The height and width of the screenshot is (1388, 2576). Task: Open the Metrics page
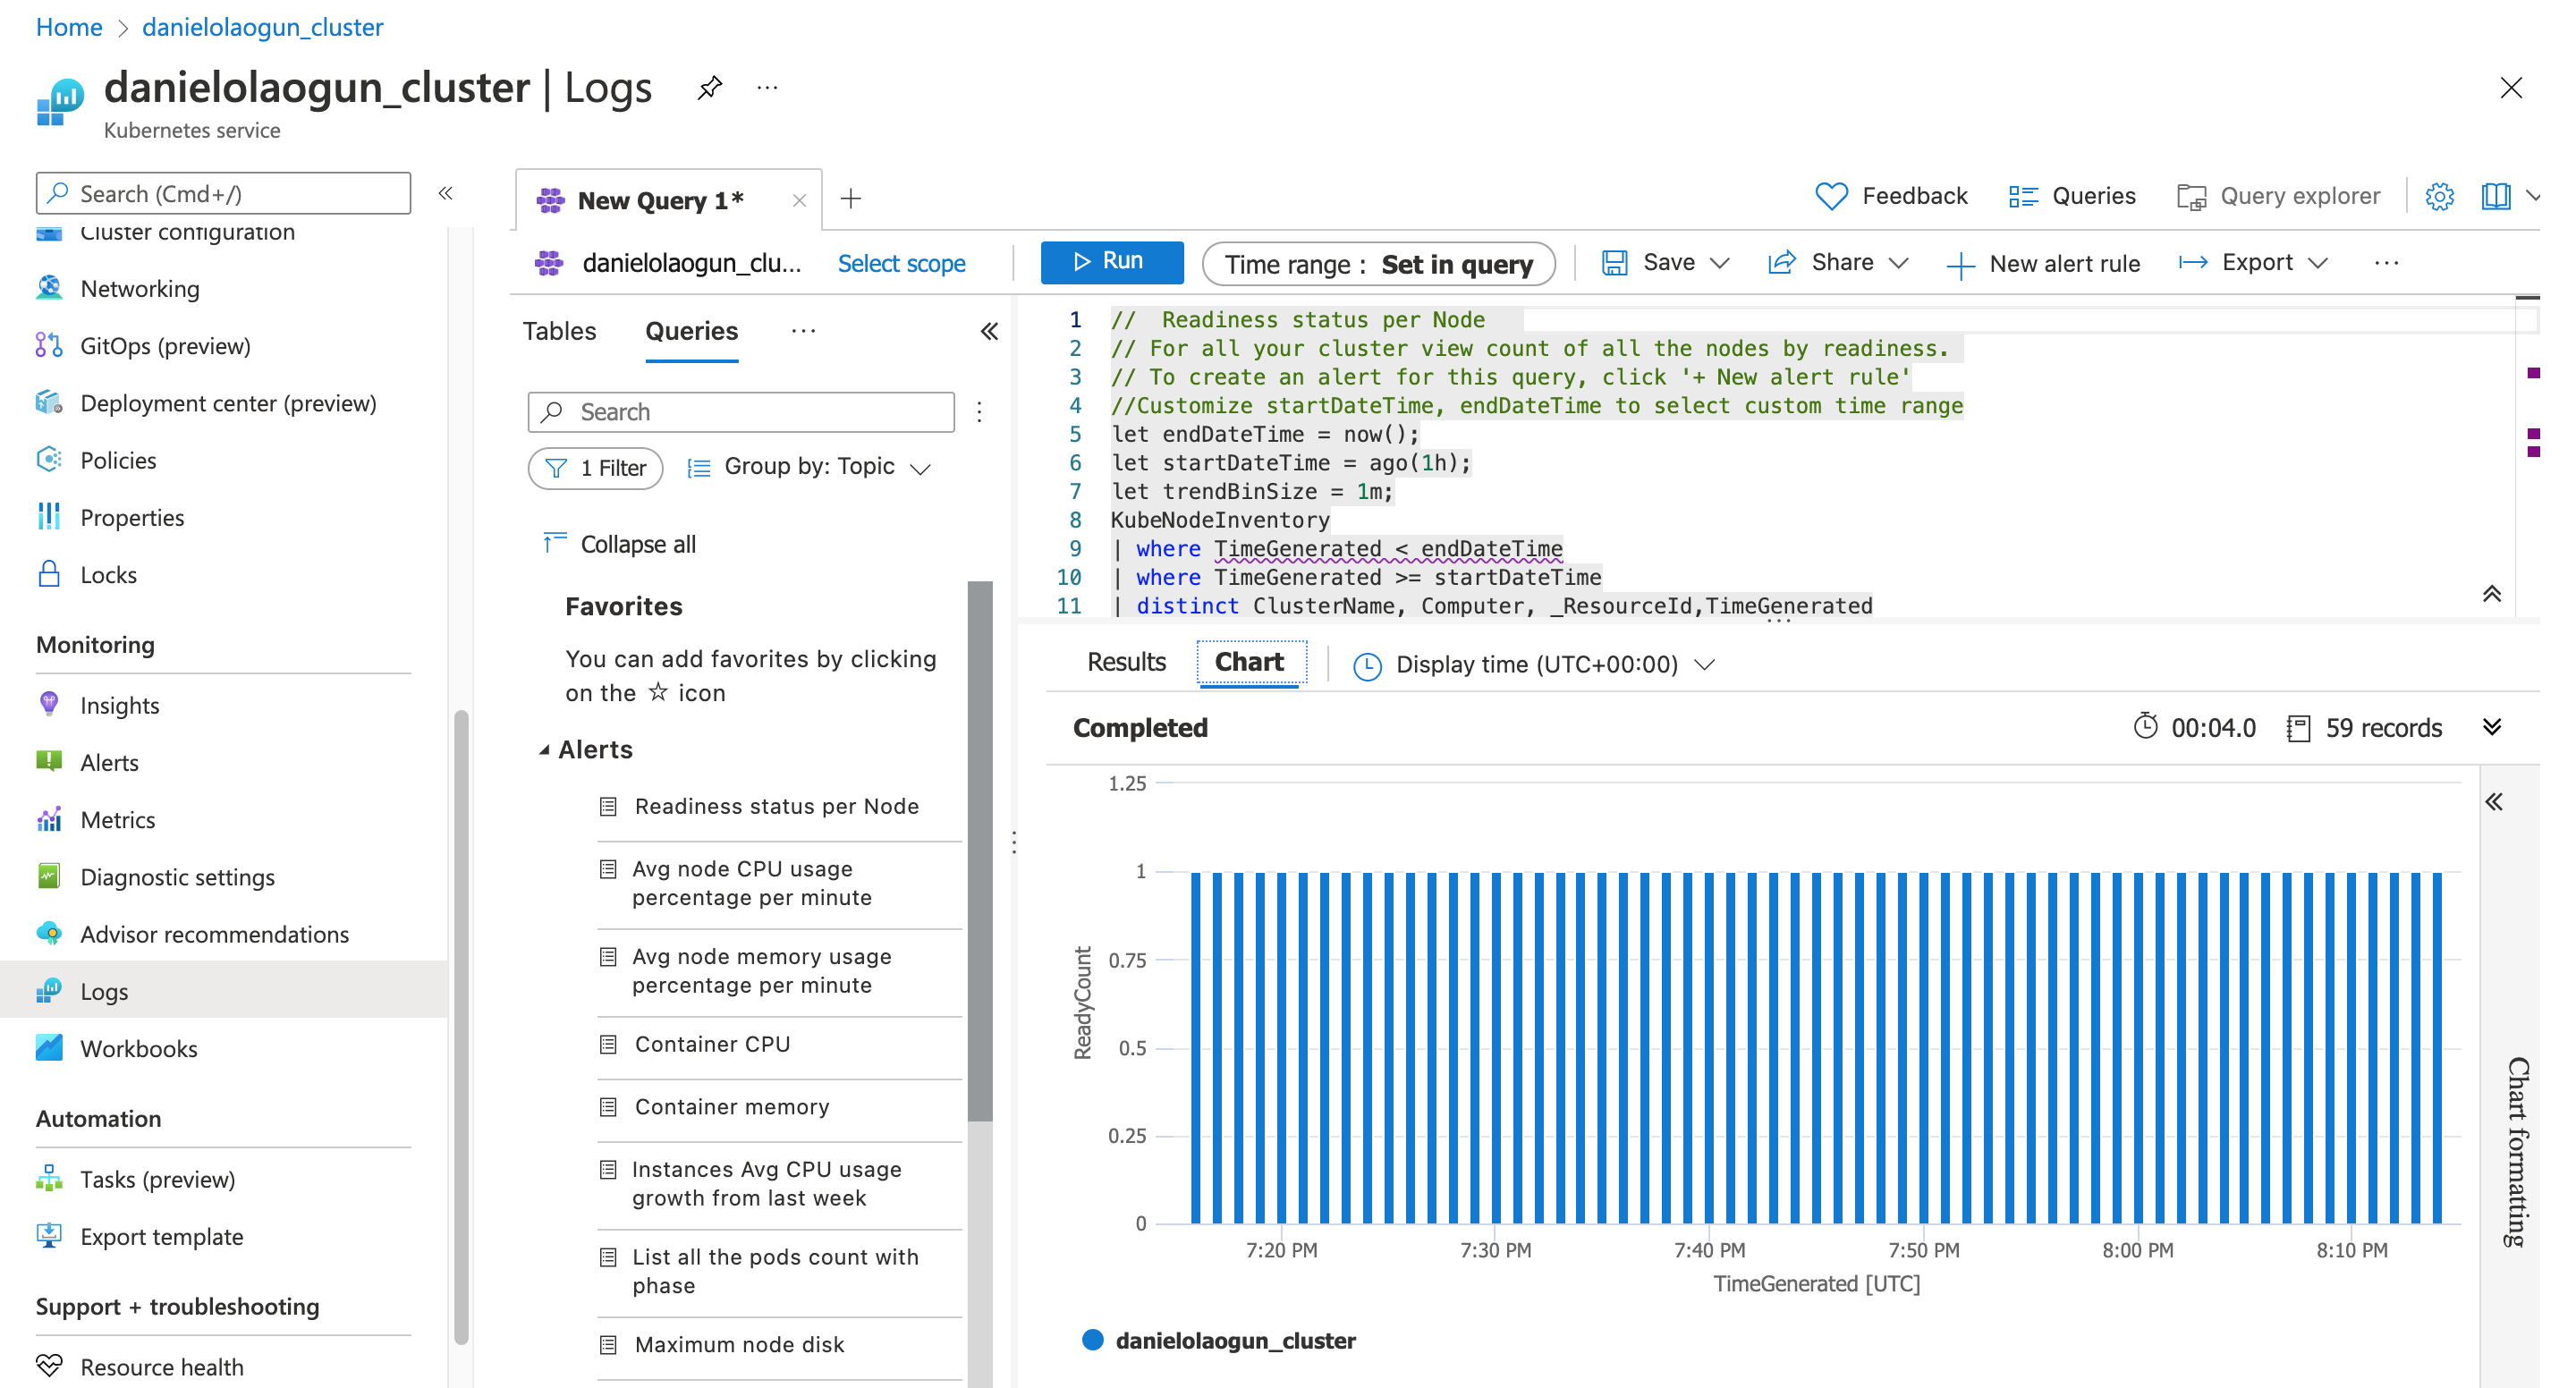[x=117, y=820]
